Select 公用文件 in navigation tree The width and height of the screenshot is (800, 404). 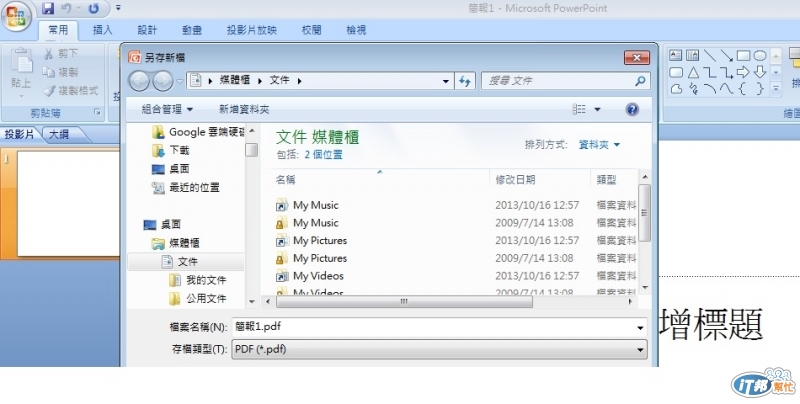coord(197,298)
